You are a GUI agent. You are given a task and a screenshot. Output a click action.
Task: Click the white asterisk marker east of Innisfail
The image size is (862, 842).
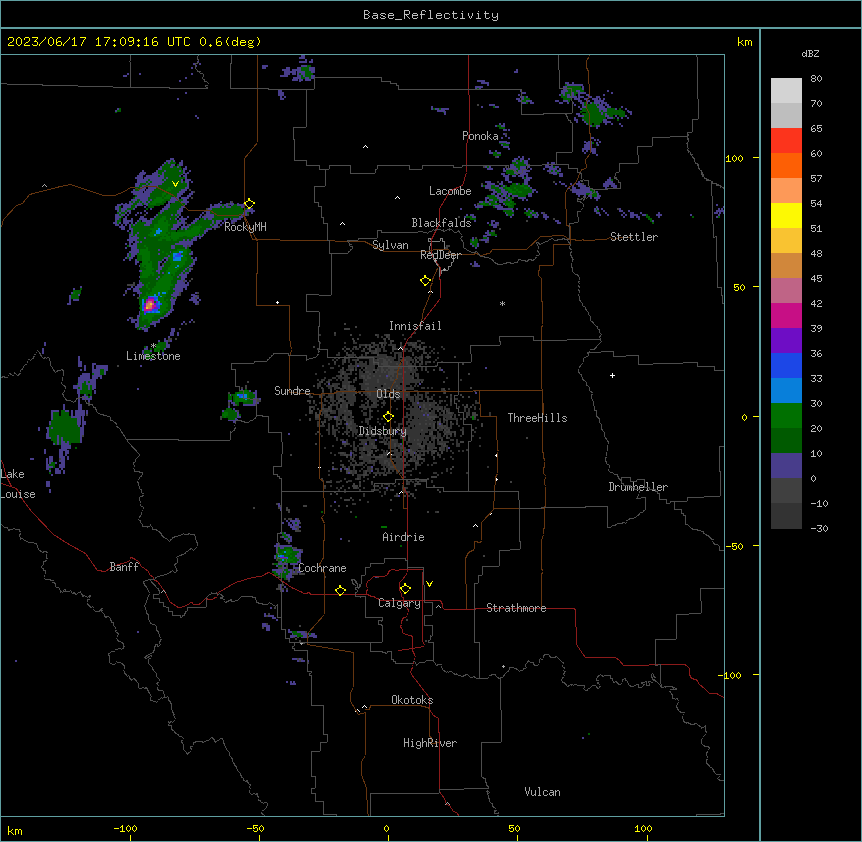tap(502, 303)
